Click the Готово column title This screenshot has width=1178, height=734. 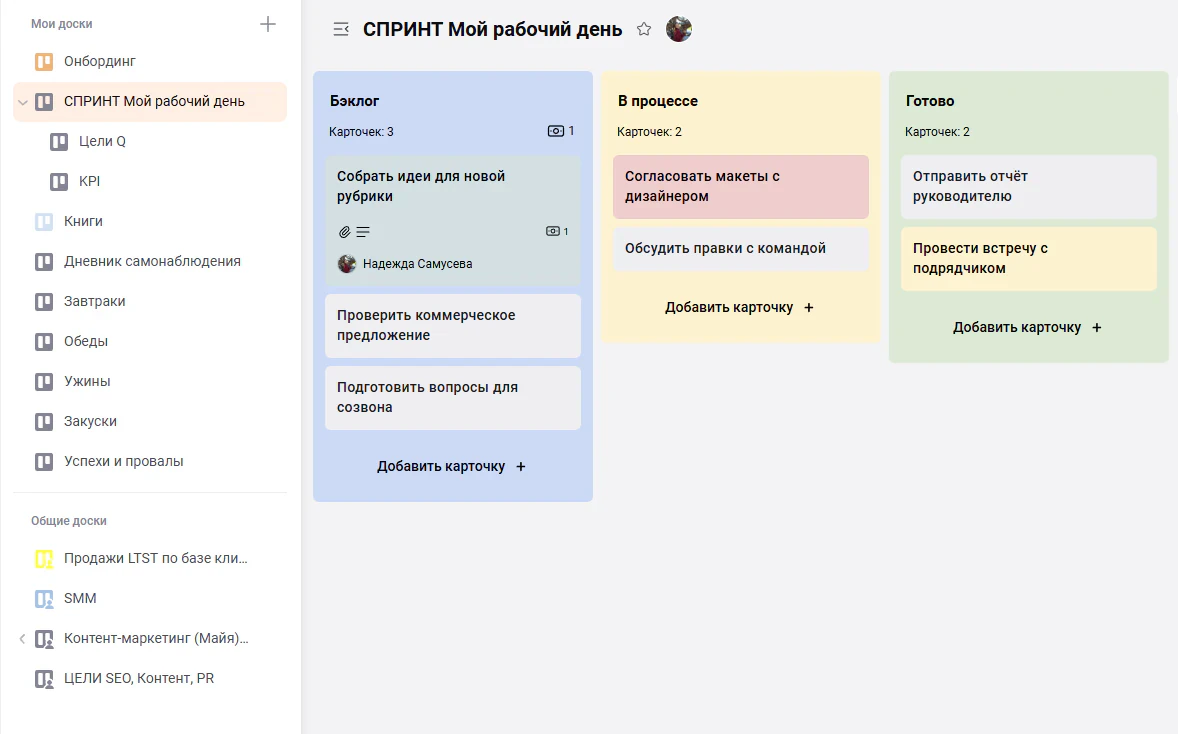click(930, 101)
